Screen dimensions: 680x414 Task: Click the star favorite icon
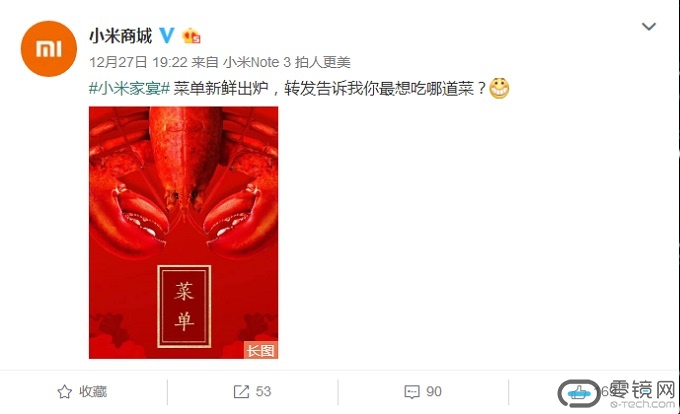coord(65,391)
